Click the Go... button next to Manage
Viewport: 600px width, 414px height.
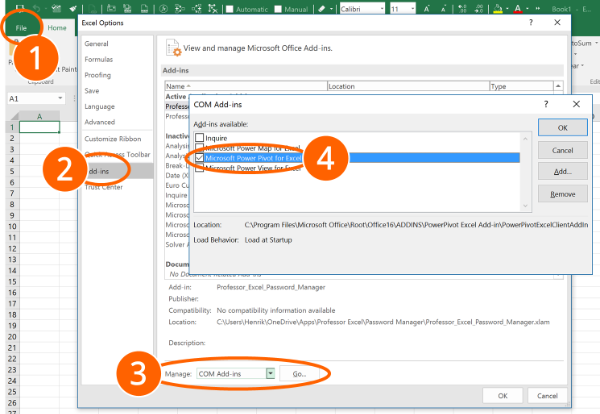299,374
